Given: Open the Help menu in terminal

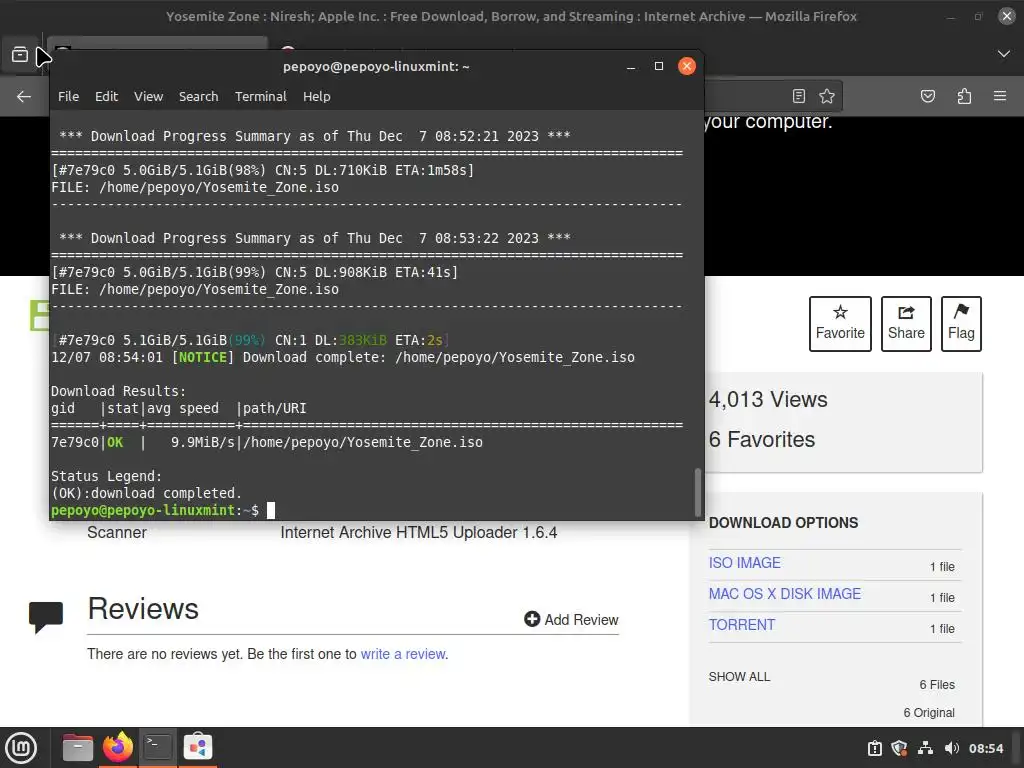Looking at the screenshot, I should 317,97.
